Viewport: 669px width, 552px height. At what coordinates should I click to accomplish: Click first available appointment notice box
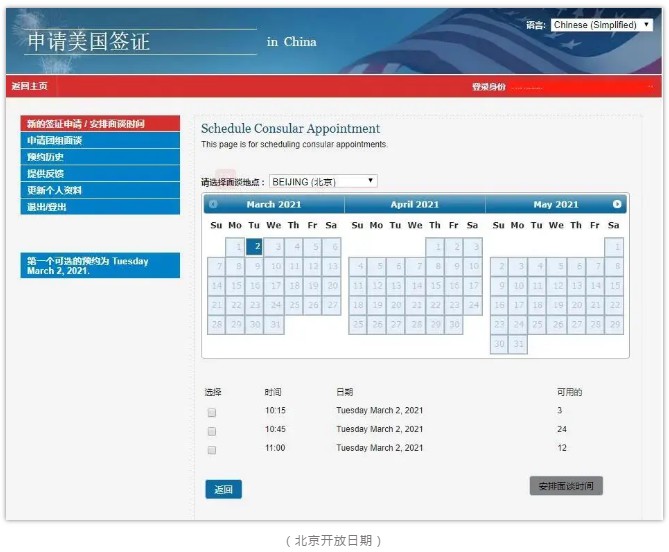[x=100, y=265]
